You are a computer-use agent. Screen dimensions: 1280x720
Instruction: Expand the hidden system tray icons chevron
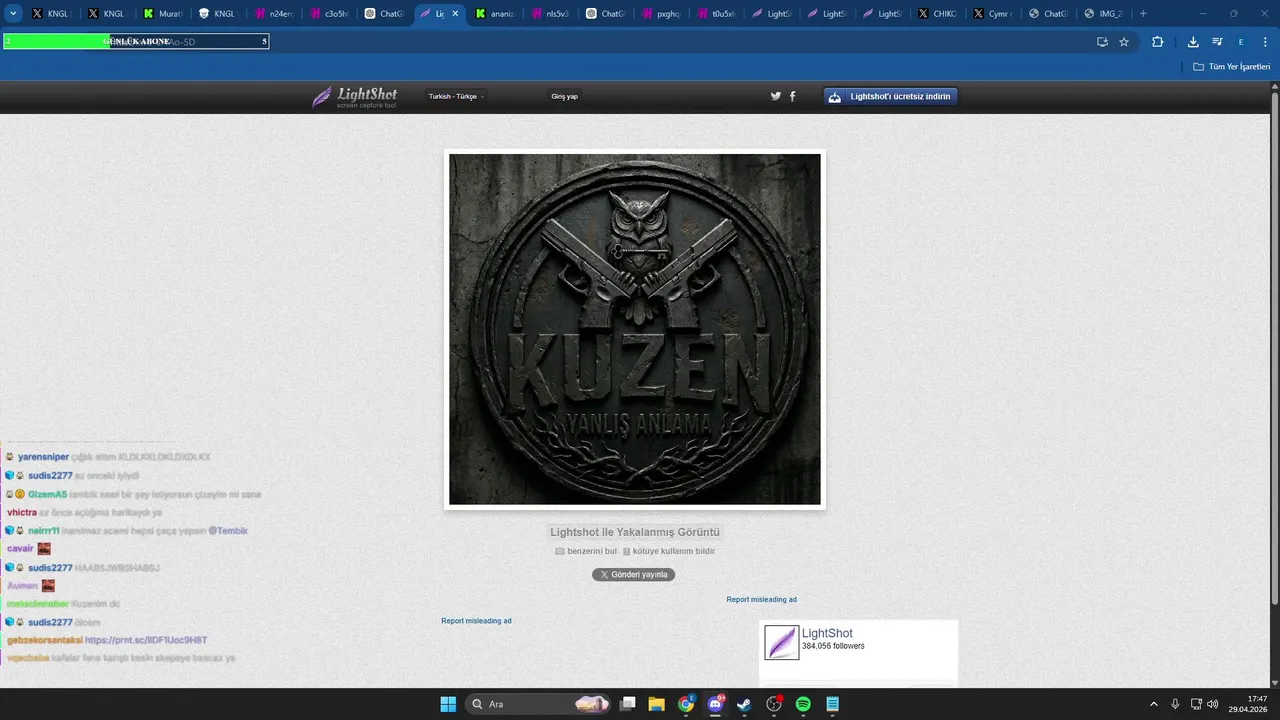click(1153, 704)
